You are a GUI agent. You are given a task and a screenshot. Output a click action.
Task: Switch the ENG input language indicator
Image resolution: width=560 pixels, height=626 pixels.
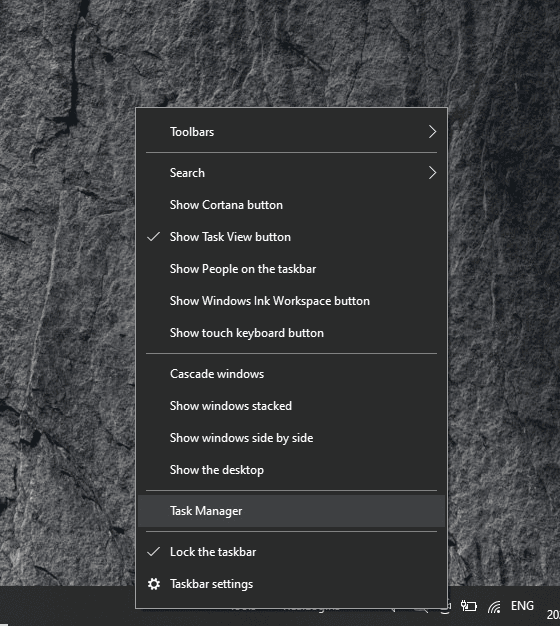[522, 606]
